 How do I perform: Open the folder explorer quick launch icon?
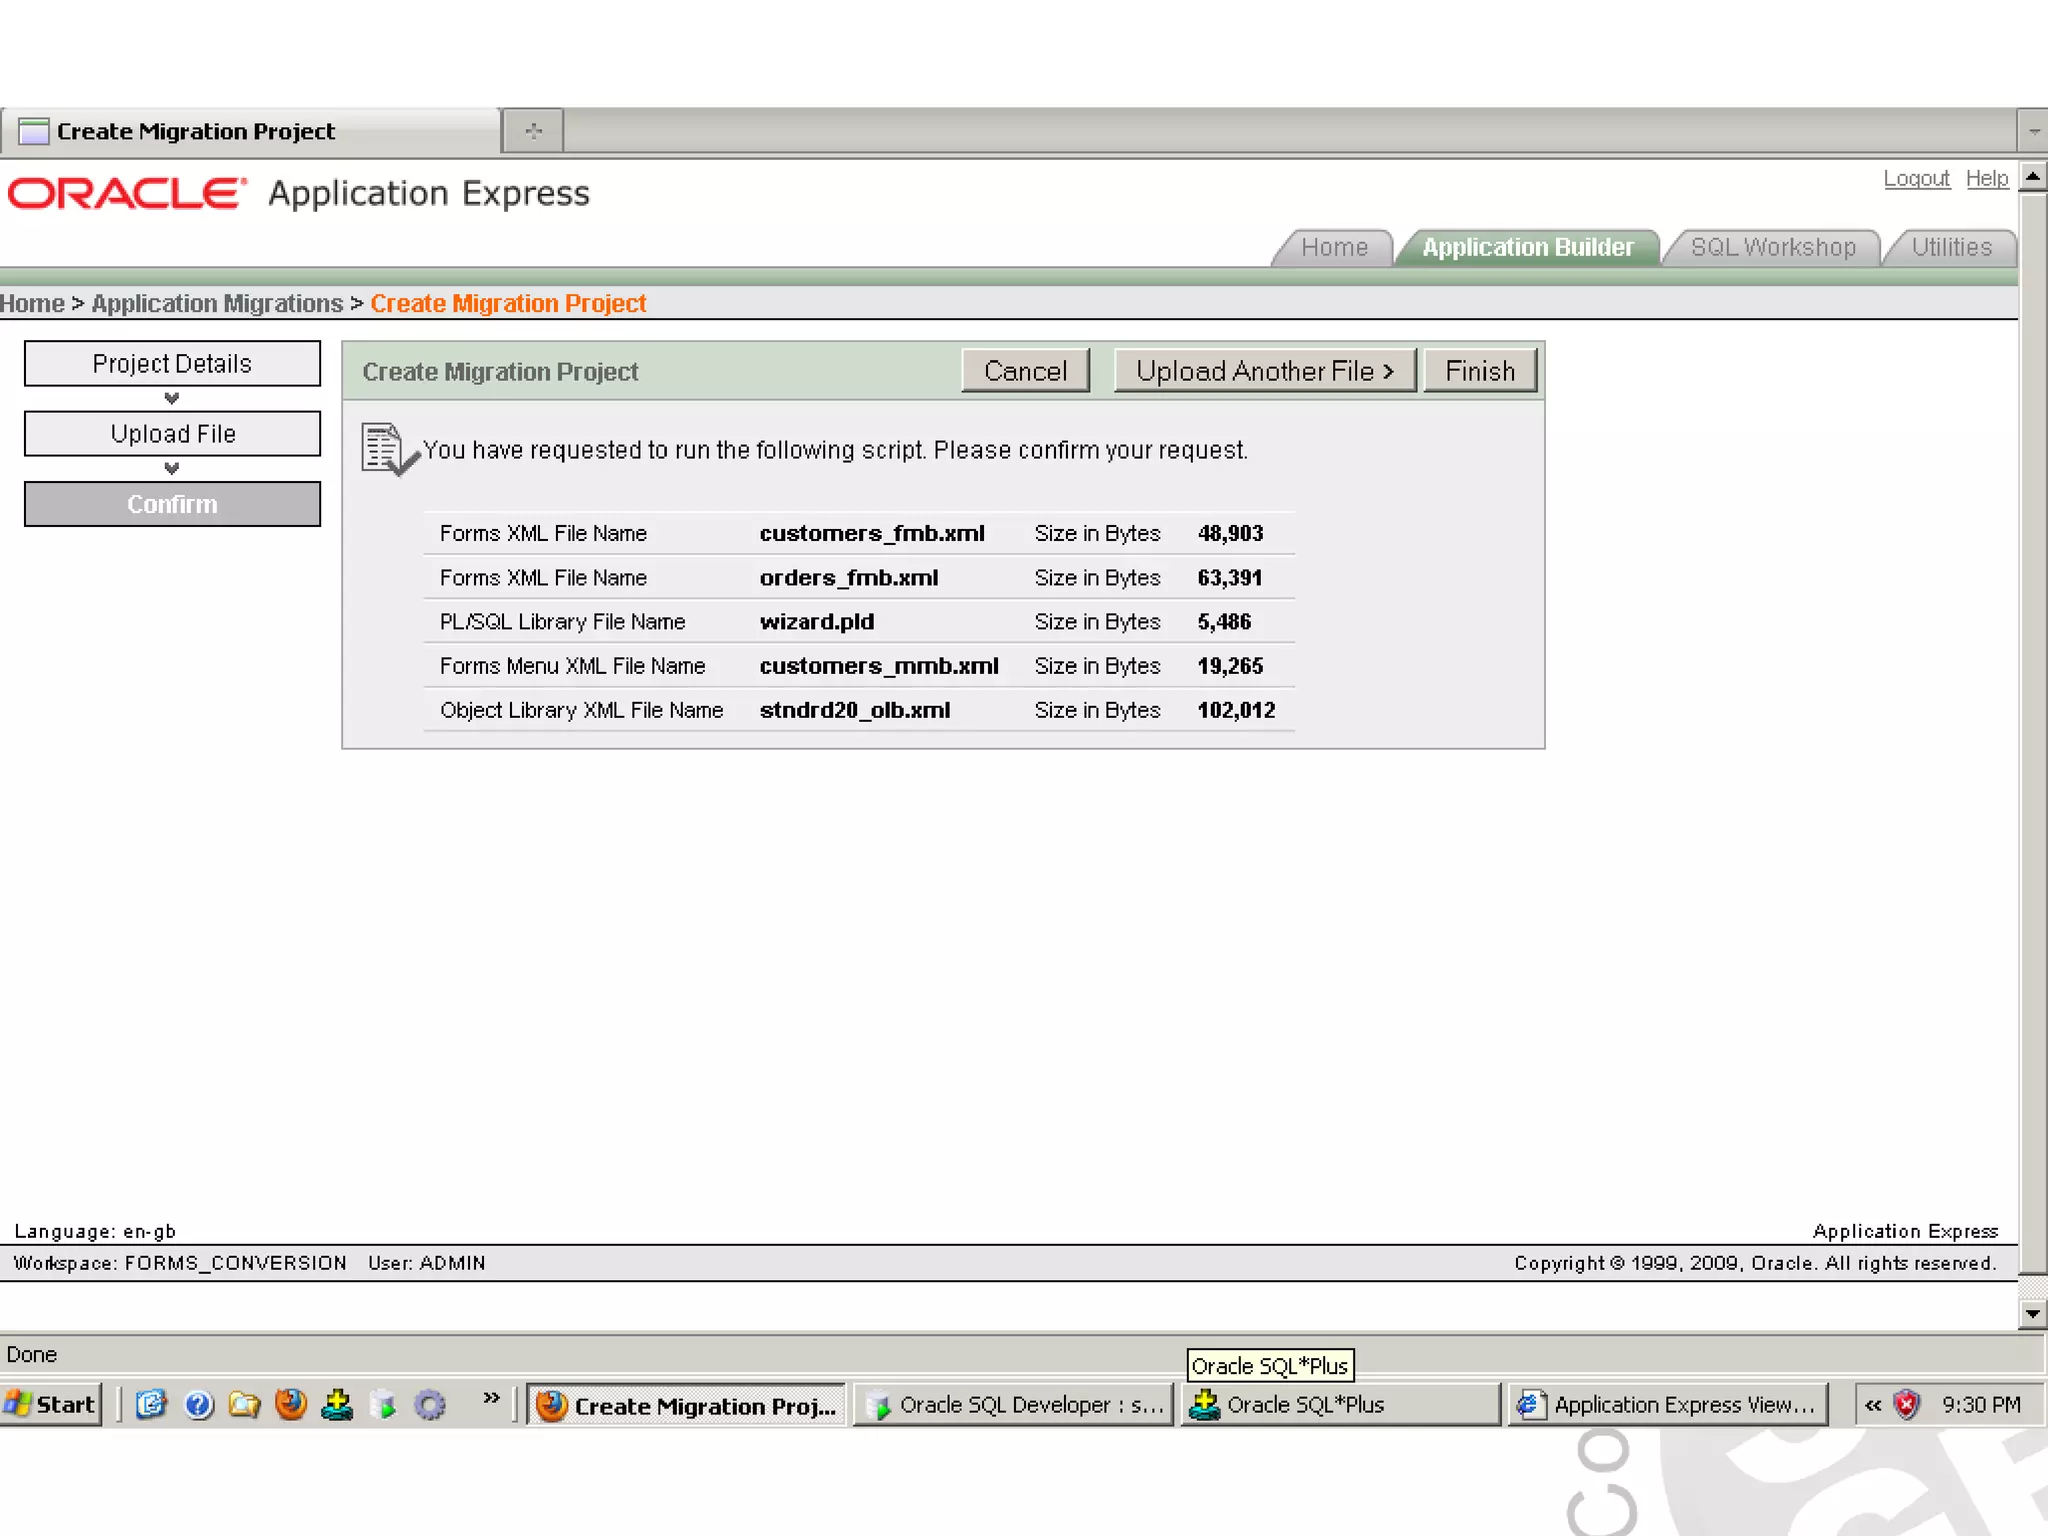(244, 1404)
